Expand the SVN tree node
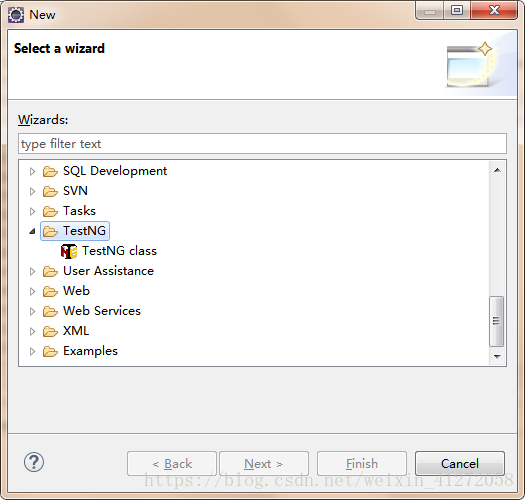This screenshot has height=500, width=525. click(32, 191)
